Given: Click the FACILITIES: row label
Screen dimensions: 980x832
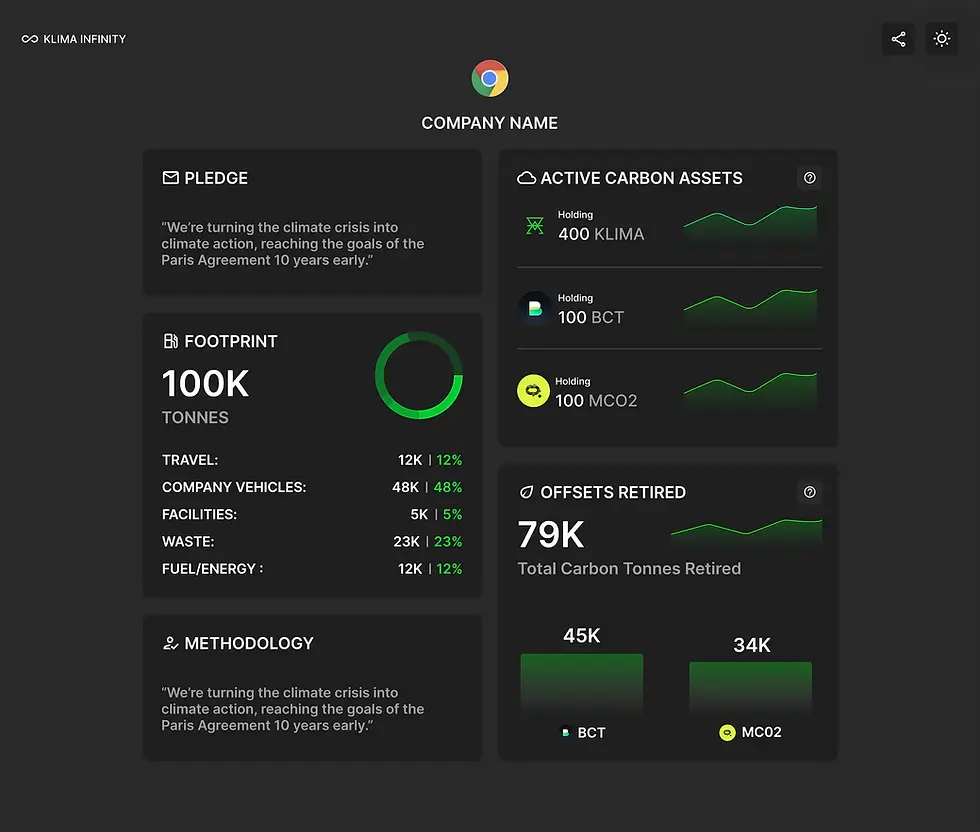Looking at the screenshot, I should click(199, 514).
